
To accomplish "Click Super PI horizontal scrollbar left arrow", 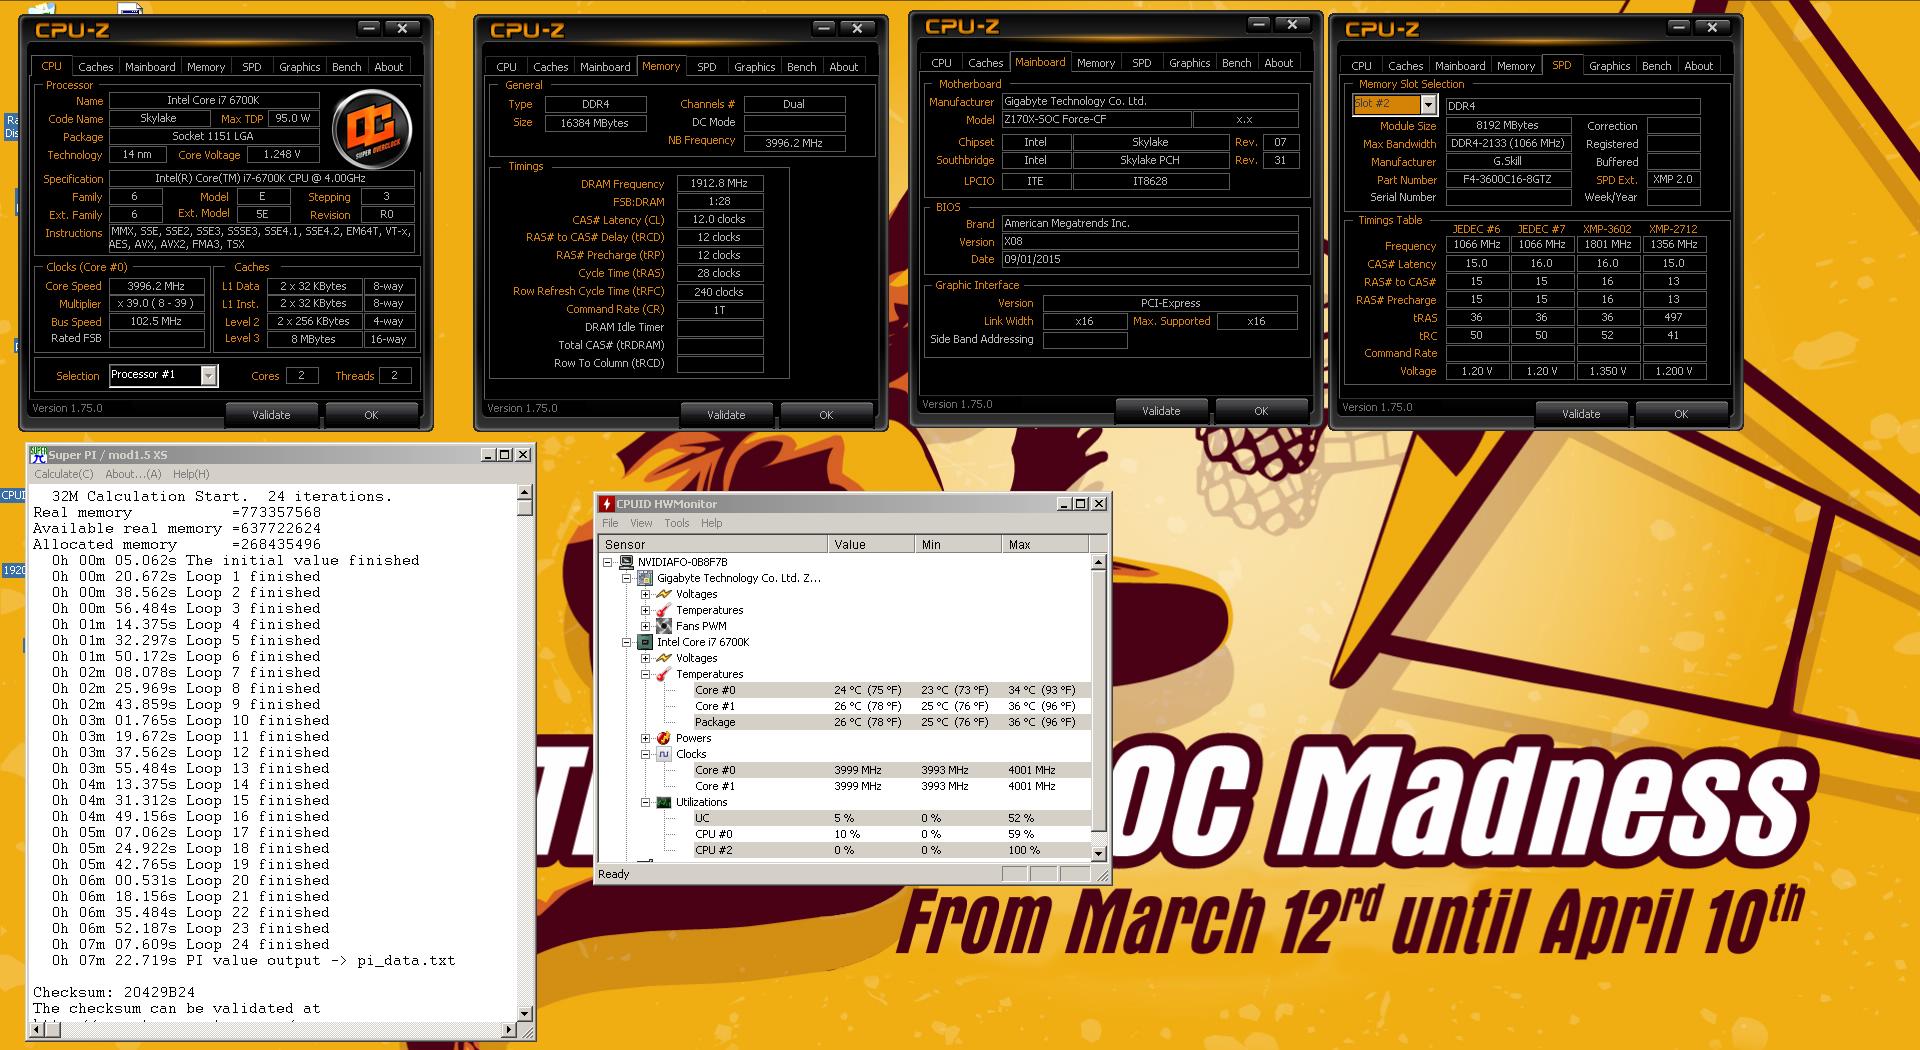I will 36,1029.
